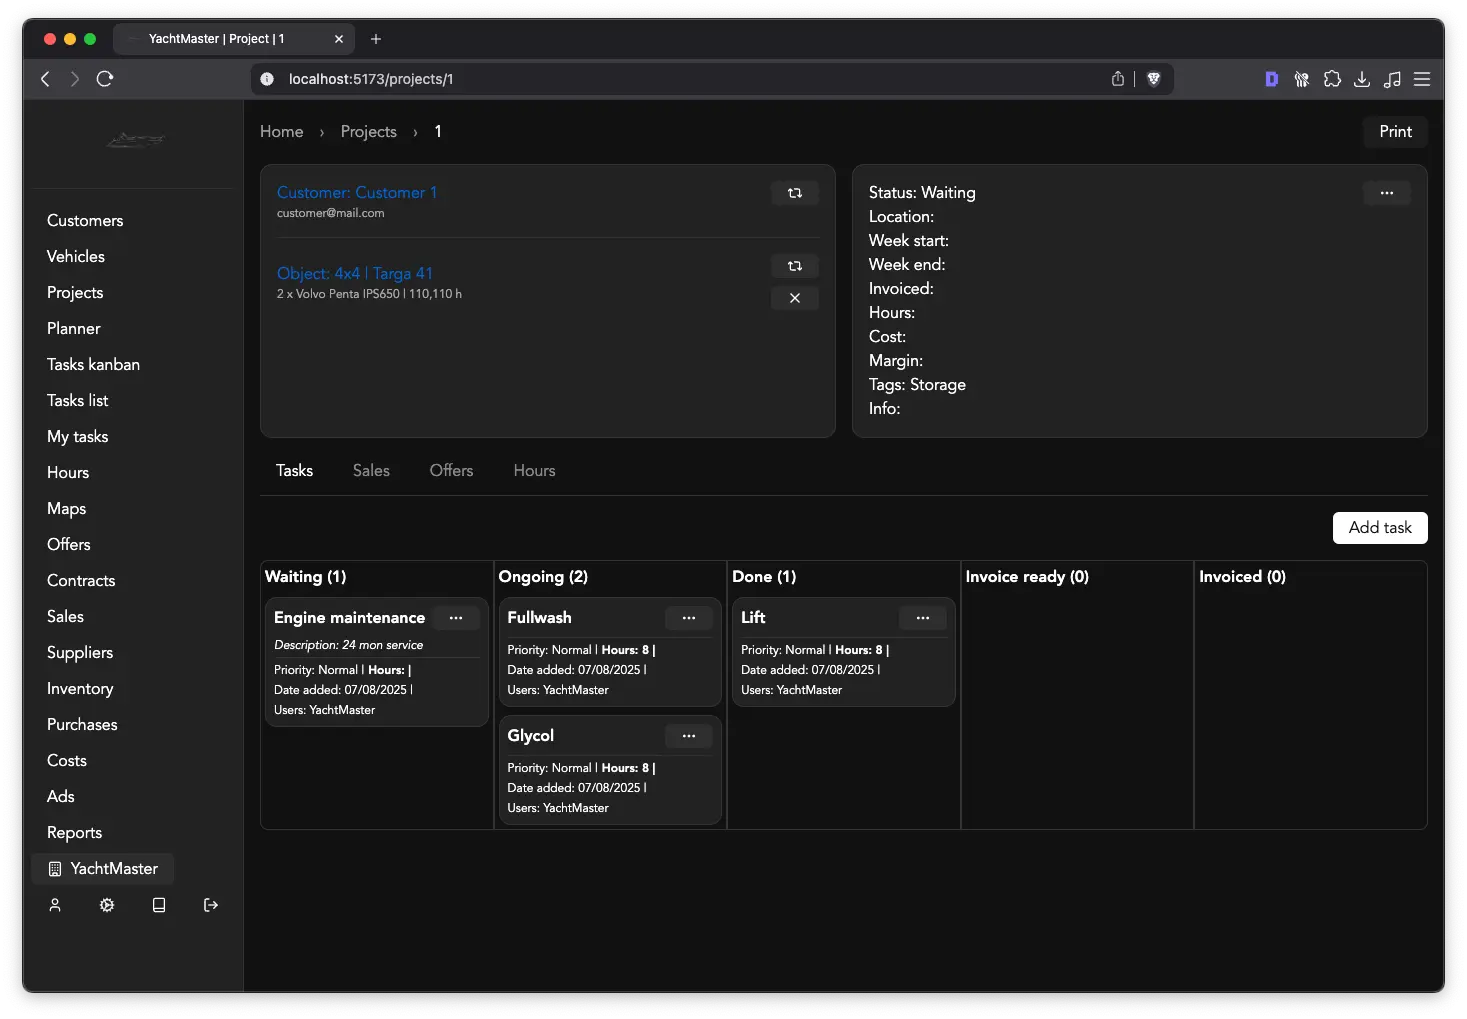Open Ads in sidebar
This screenshot has height=1019, width=1467.
(x=60, y=797)
